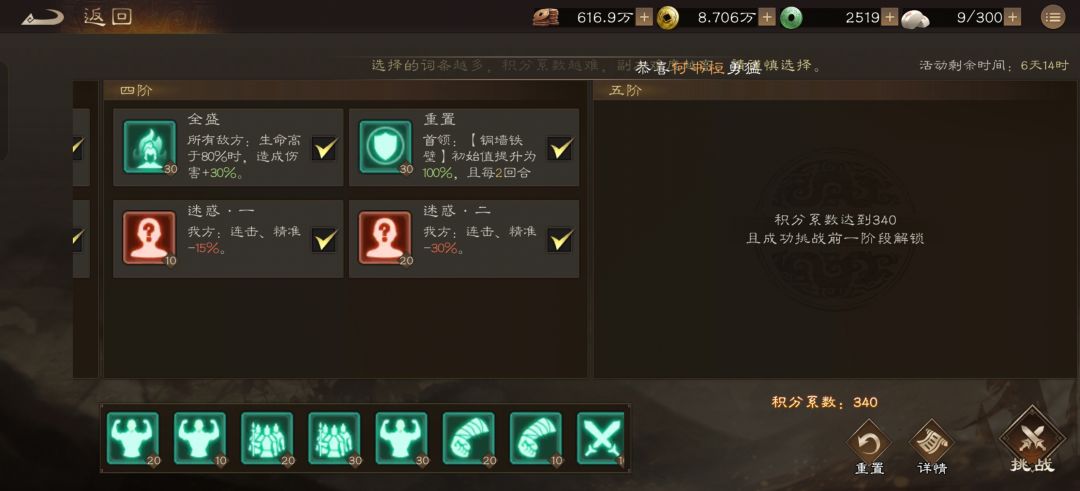1080x491 pixels.
Task: Start the 挑战 challenge button
Action: click(x=1032, y=440)
